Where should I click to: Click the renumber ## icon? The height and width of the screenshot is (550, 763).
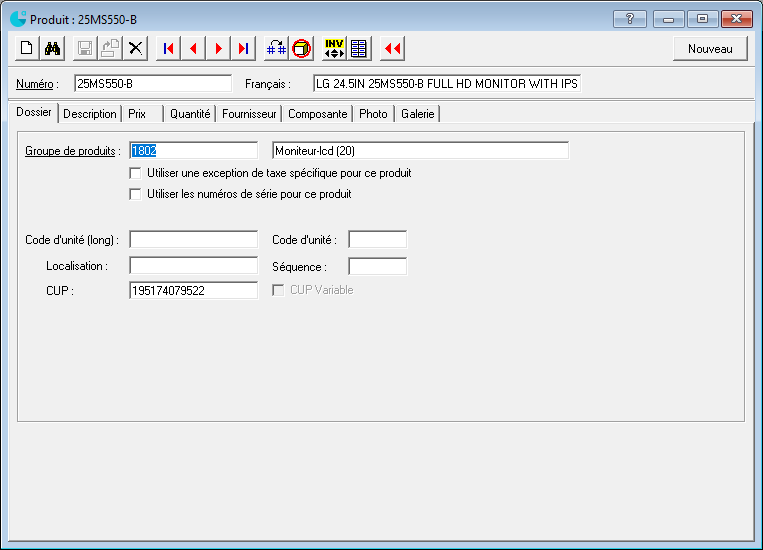coord(276,48)
